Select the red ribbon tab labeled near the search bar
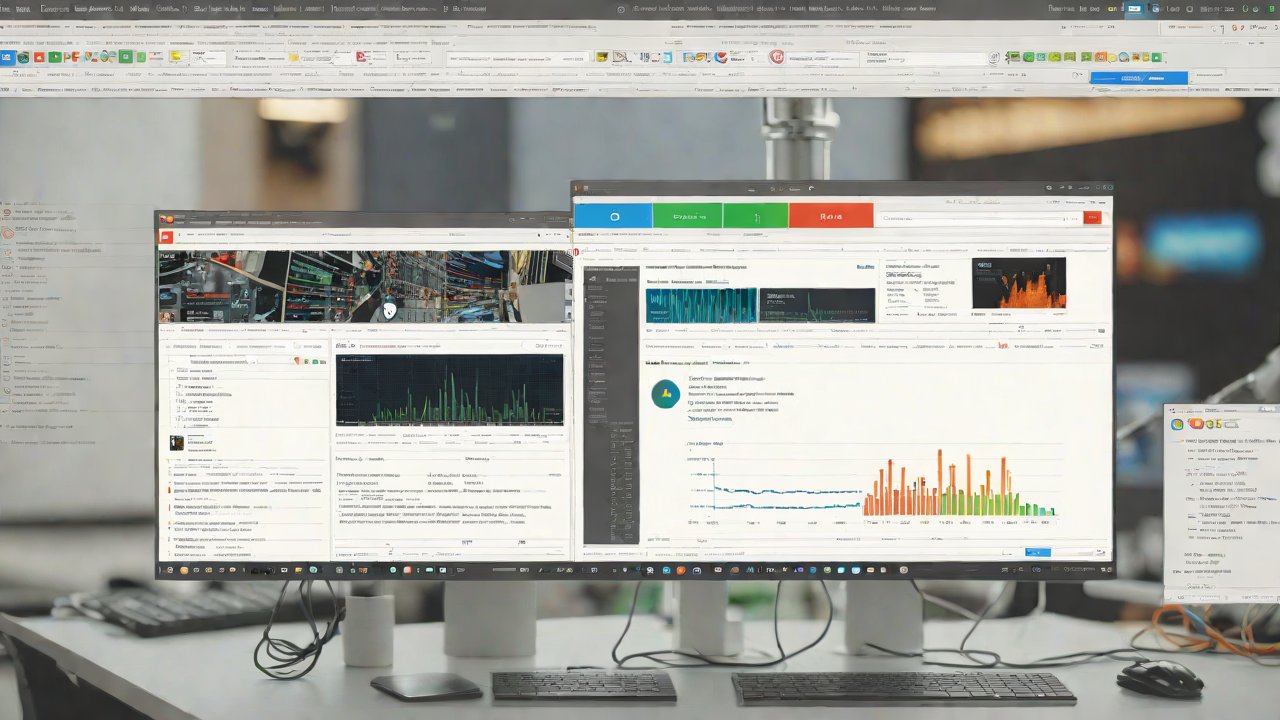 click(x=831, y=215)
